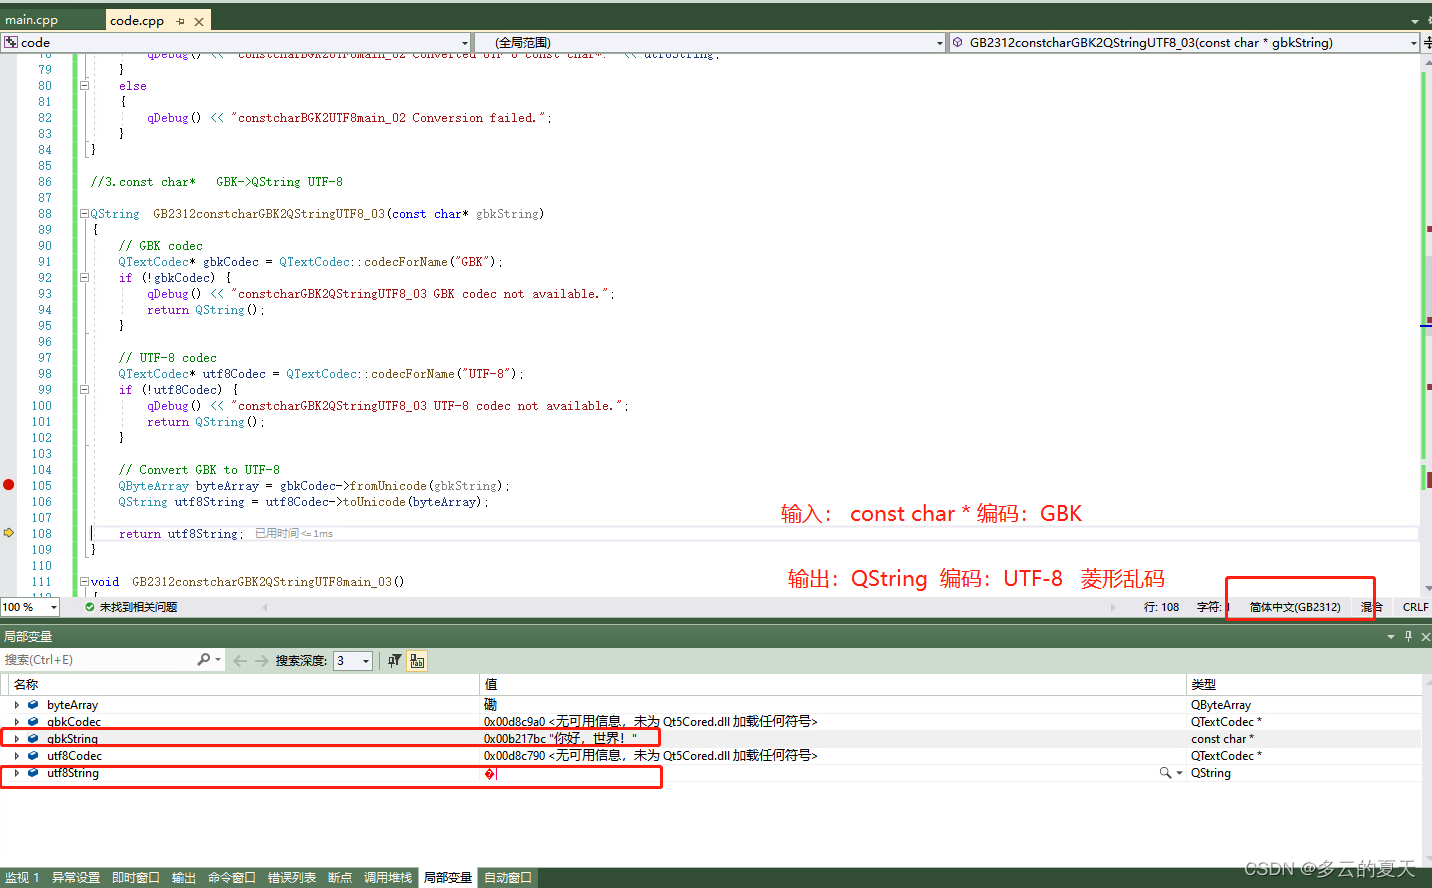The height and width of the screenshot is (888, 1432).
Task: Click the file icon beside the code dropdown
Action: pos(10,42)
